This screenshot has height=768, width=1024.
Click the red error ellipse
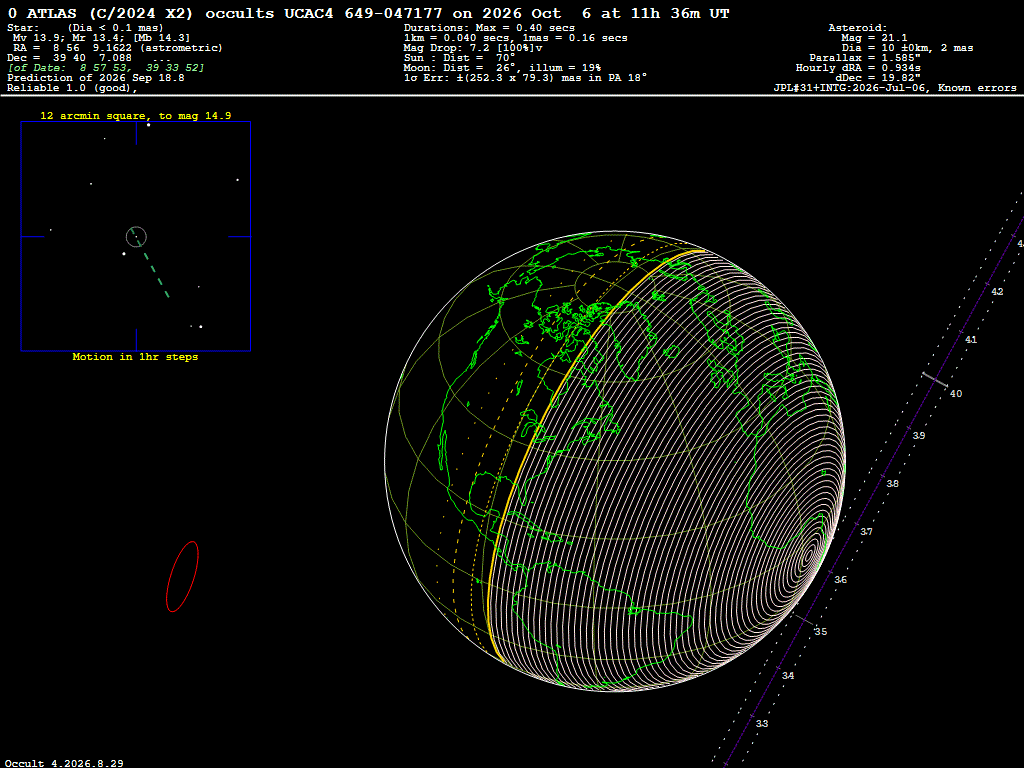182,577
